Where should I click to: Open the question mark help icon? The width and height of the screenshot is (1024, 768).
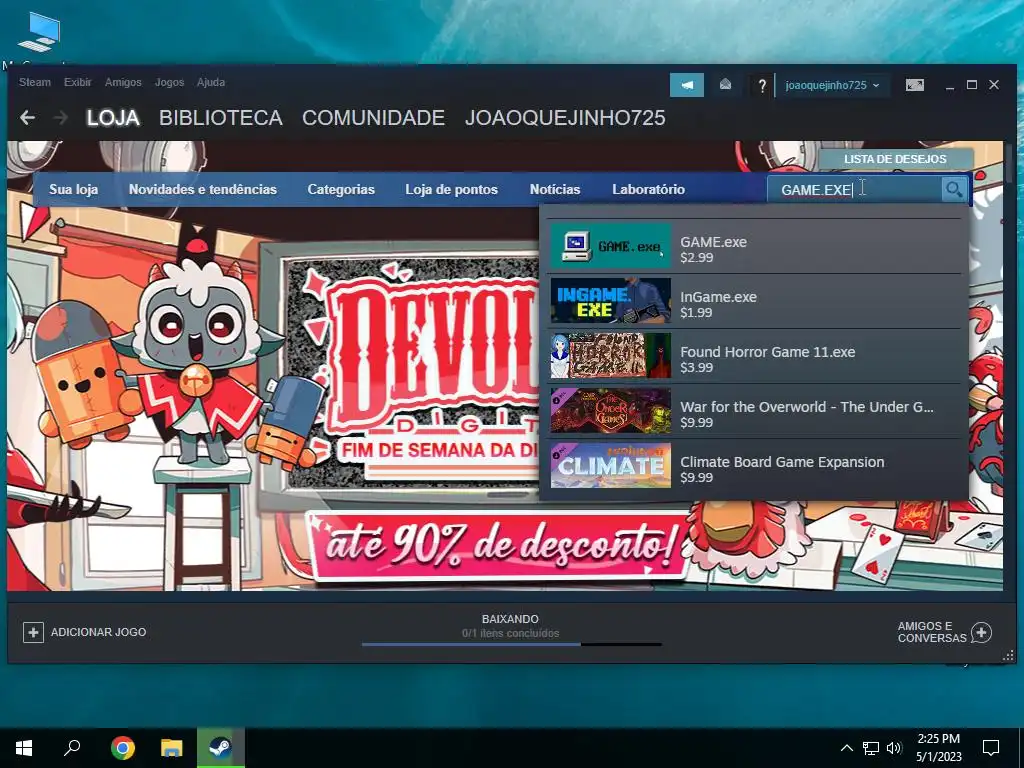coord(761,85)
